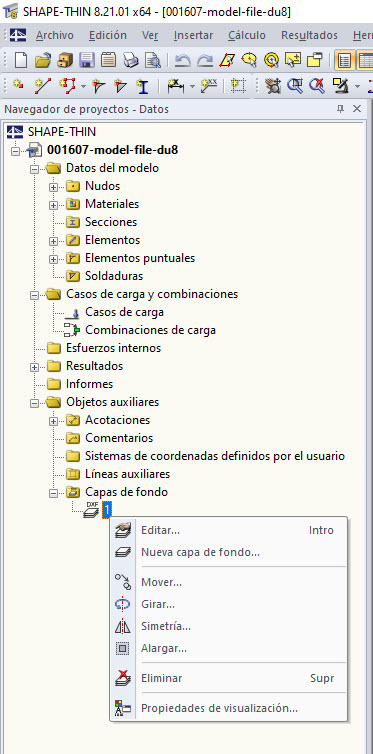The image size is (373, 754).
Task: Click the Undo arrow icon
Action: (x=183, y=60)
